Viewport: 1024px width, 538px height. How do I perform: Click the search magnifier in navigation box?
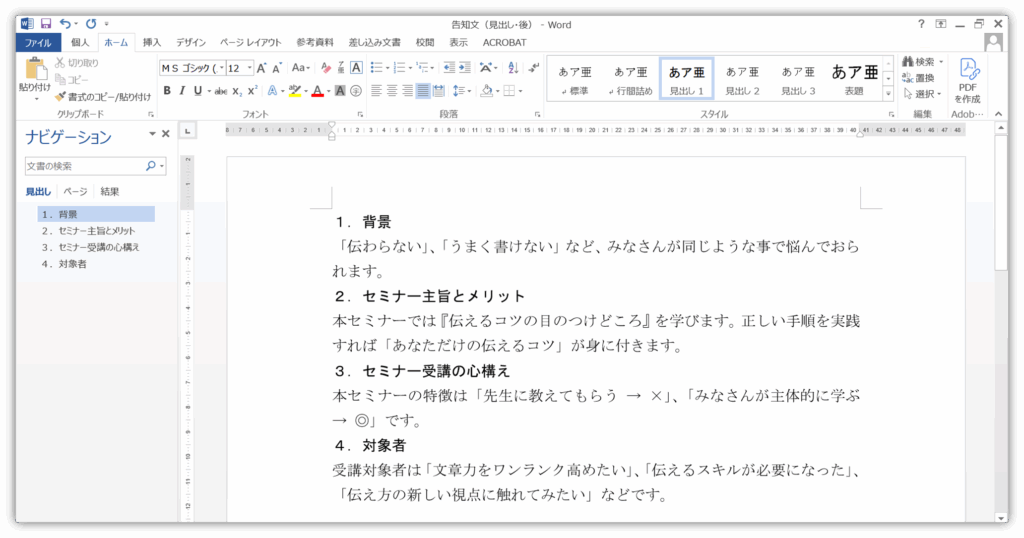[151, 166]
